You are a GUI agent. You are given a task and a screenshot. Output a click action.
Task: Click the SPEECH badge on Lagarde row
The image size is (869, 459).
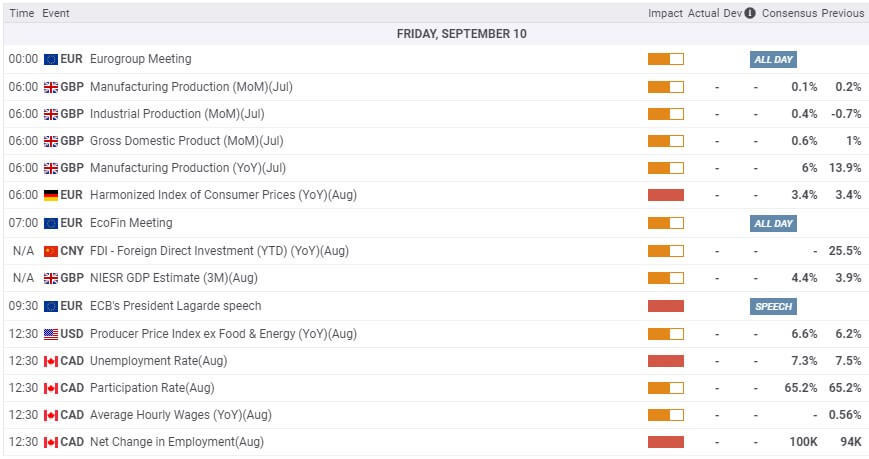772,306
